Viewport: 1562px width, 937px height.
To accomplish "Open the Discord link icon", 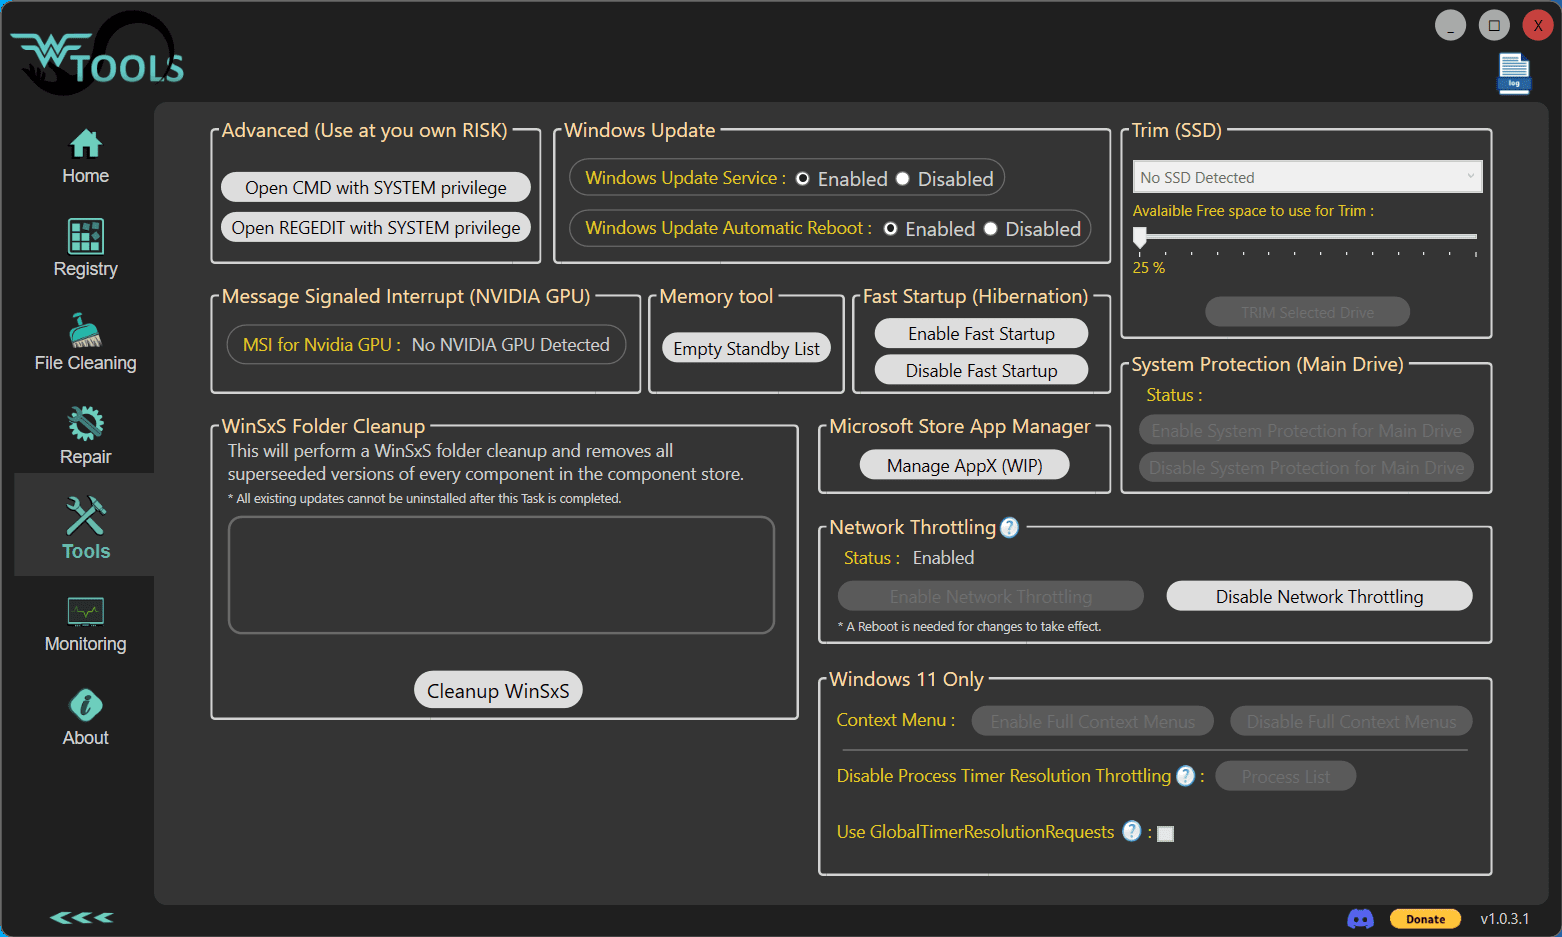I will click(x=1361, y=919).
